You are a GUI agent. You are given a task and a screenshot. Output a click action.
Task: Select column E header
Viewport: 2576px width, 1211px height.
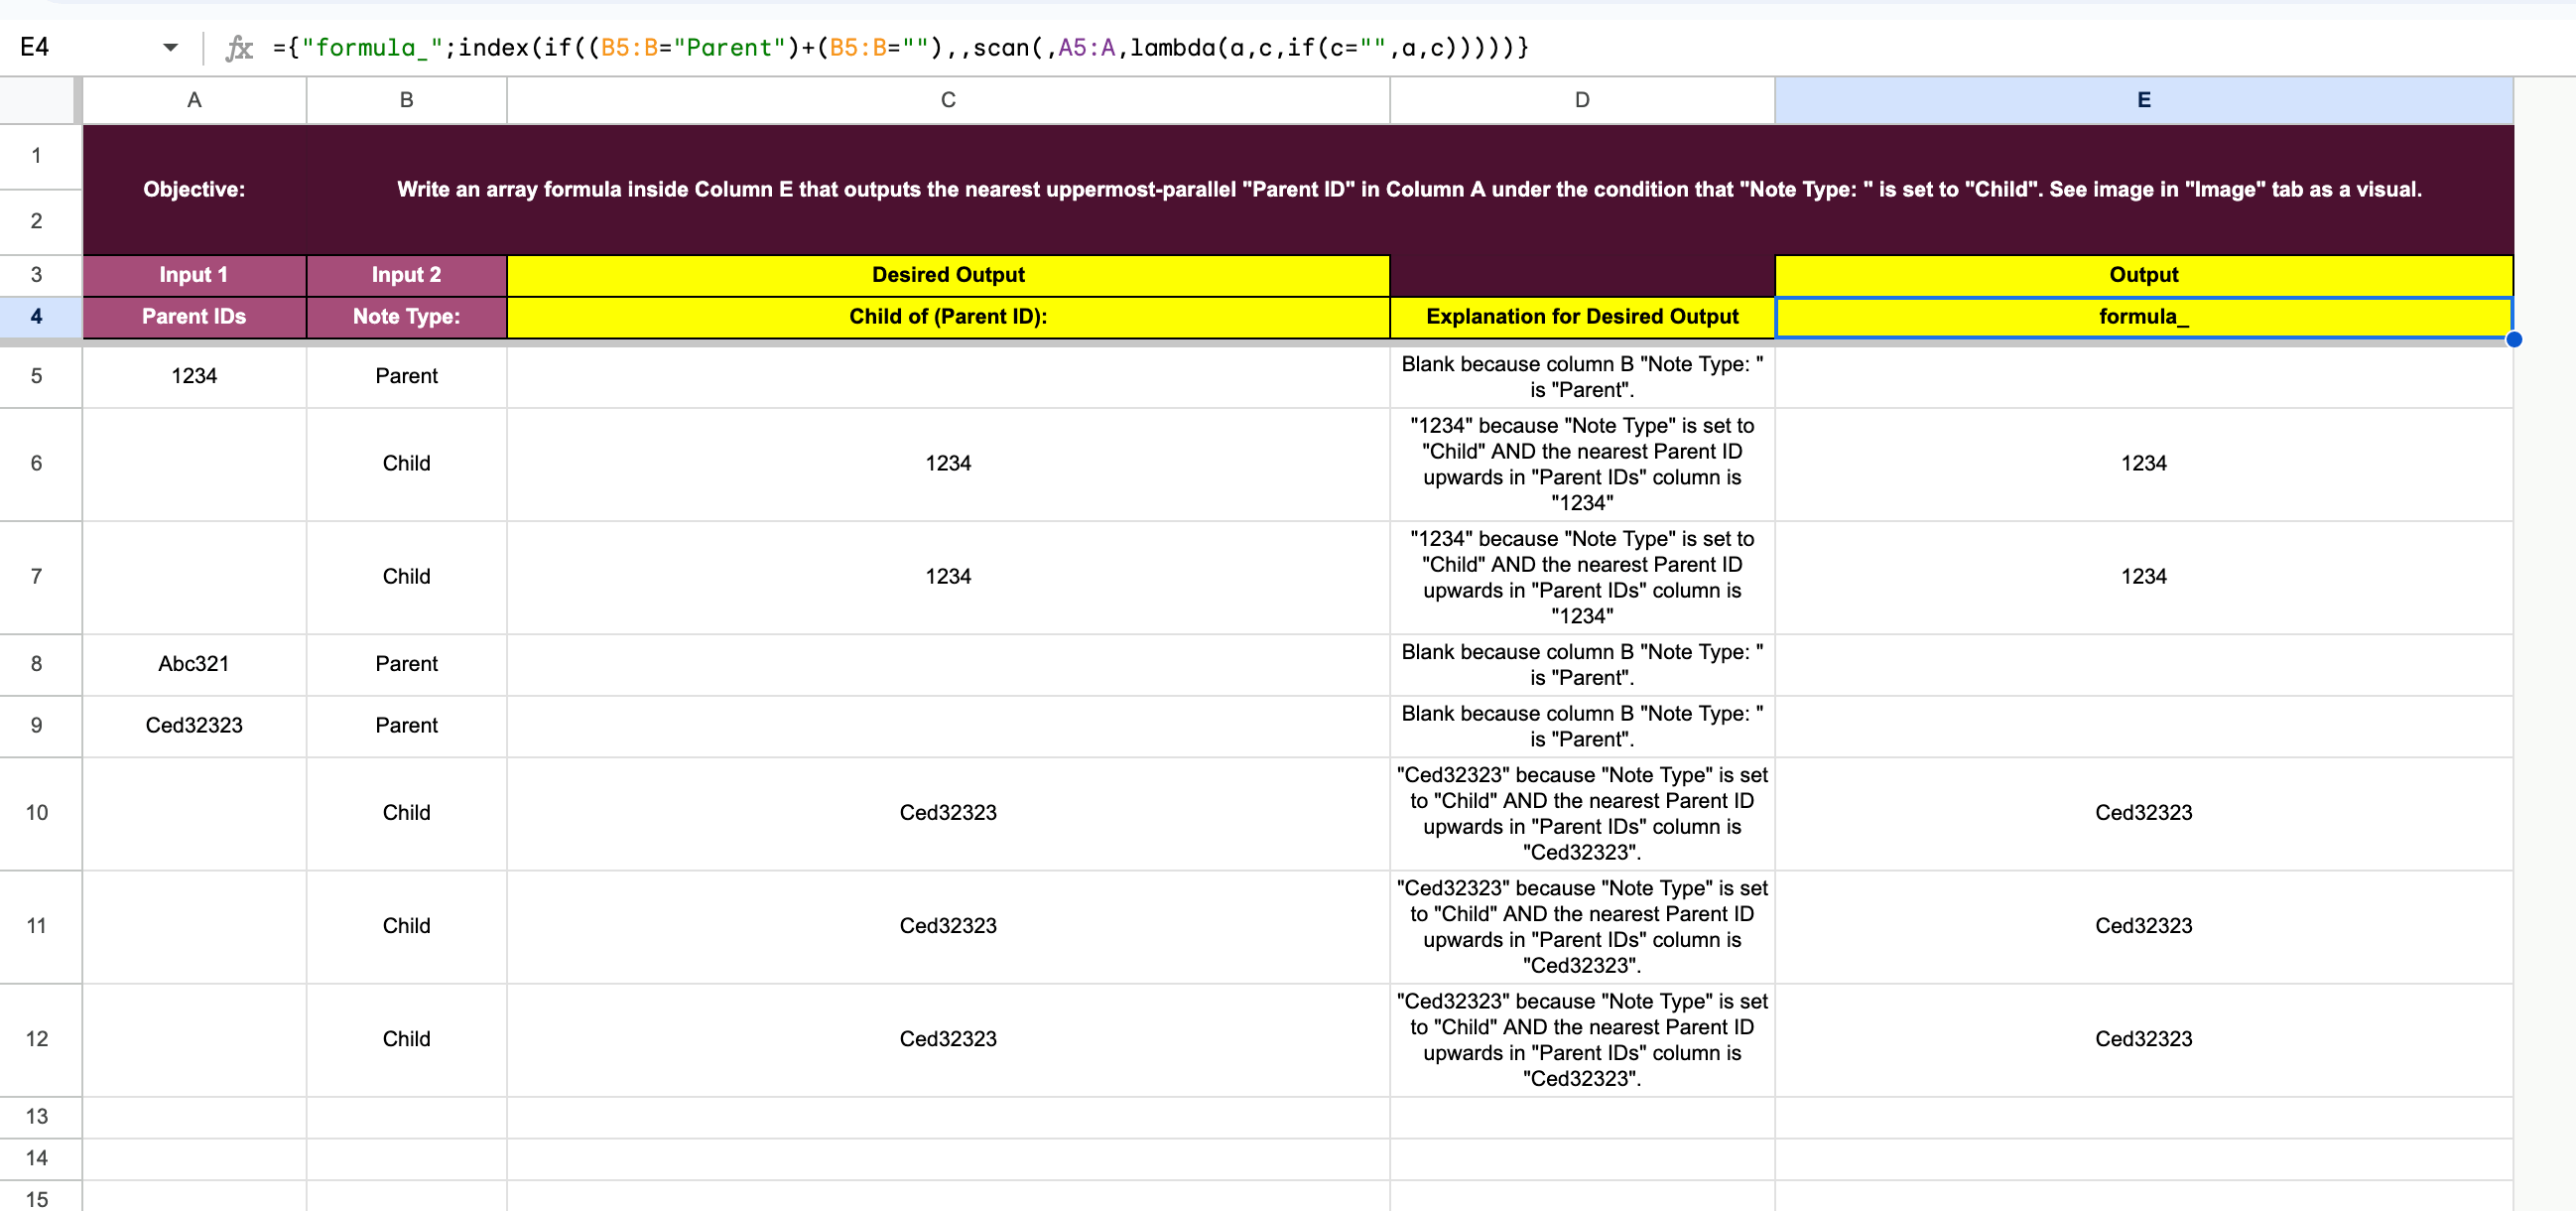(2143, 100)
